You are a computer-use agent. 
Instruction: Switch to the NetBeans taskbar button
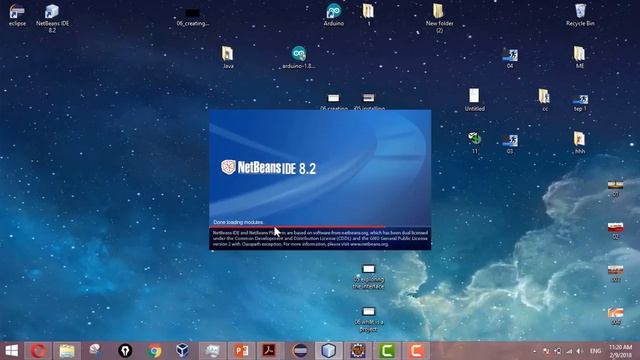pyautogui.click(x=329, y=351)
